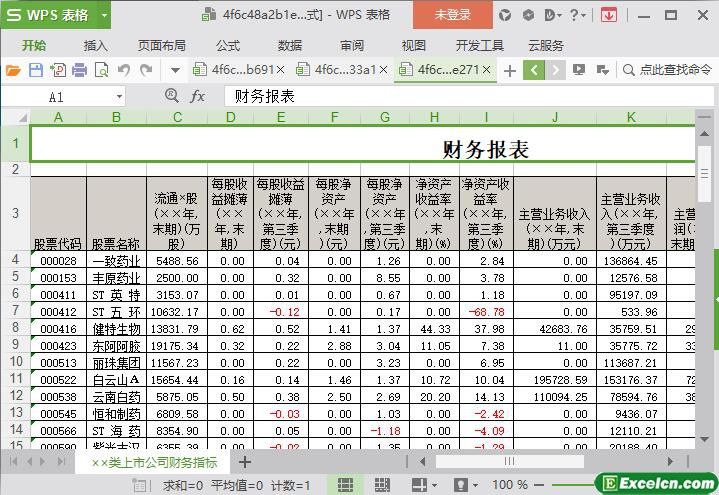
Task: Select the sheet tab ××类上市公司财务指标
Action: tap(154, 462)
